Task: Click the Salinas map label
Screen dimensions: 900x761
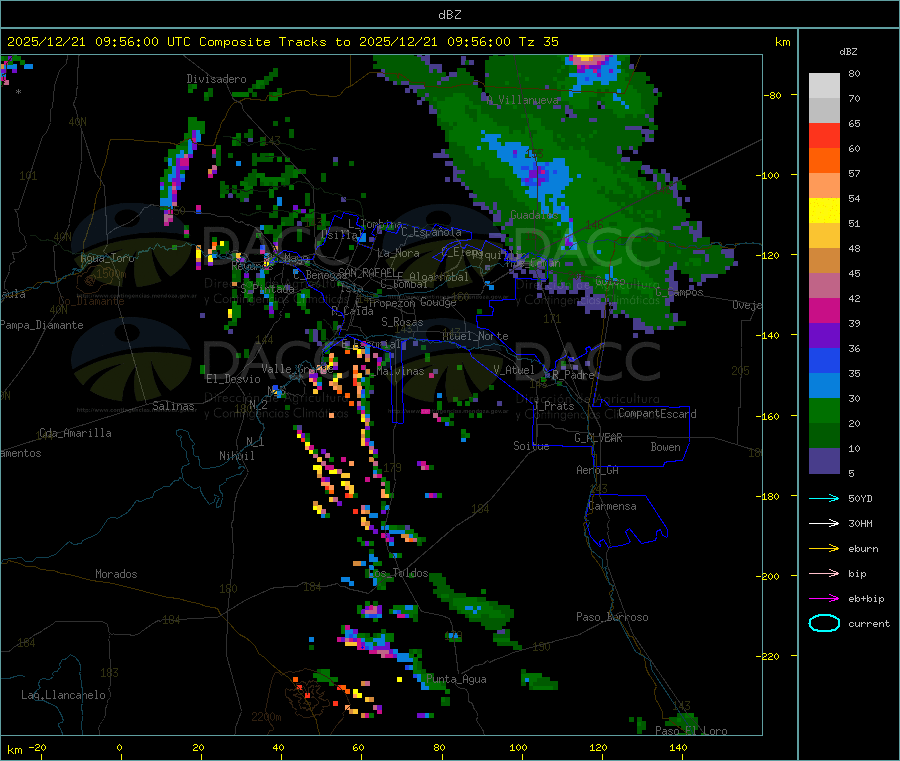Action: tap(173, 406)
